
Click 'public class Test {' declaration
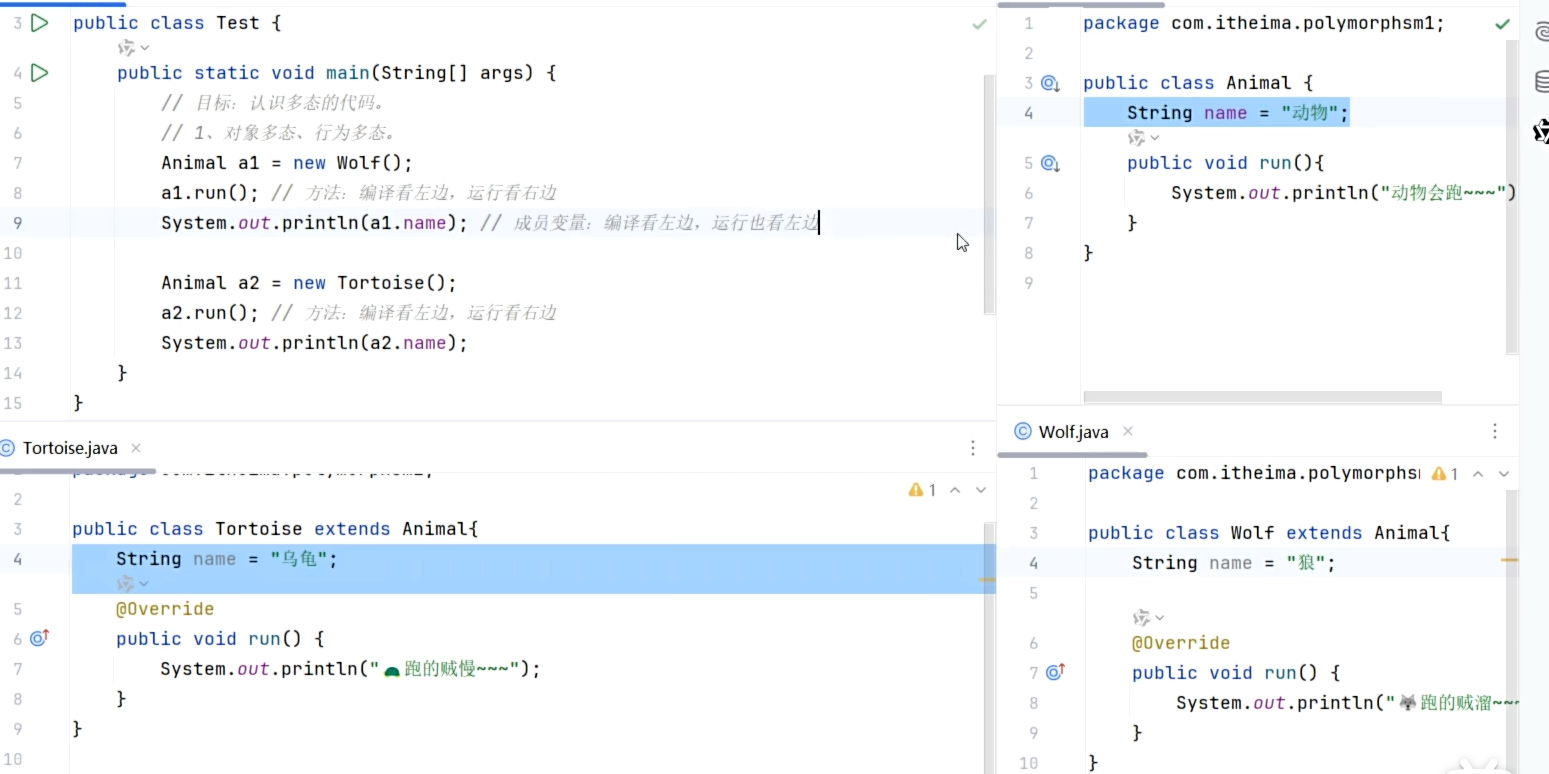(177, 23)
